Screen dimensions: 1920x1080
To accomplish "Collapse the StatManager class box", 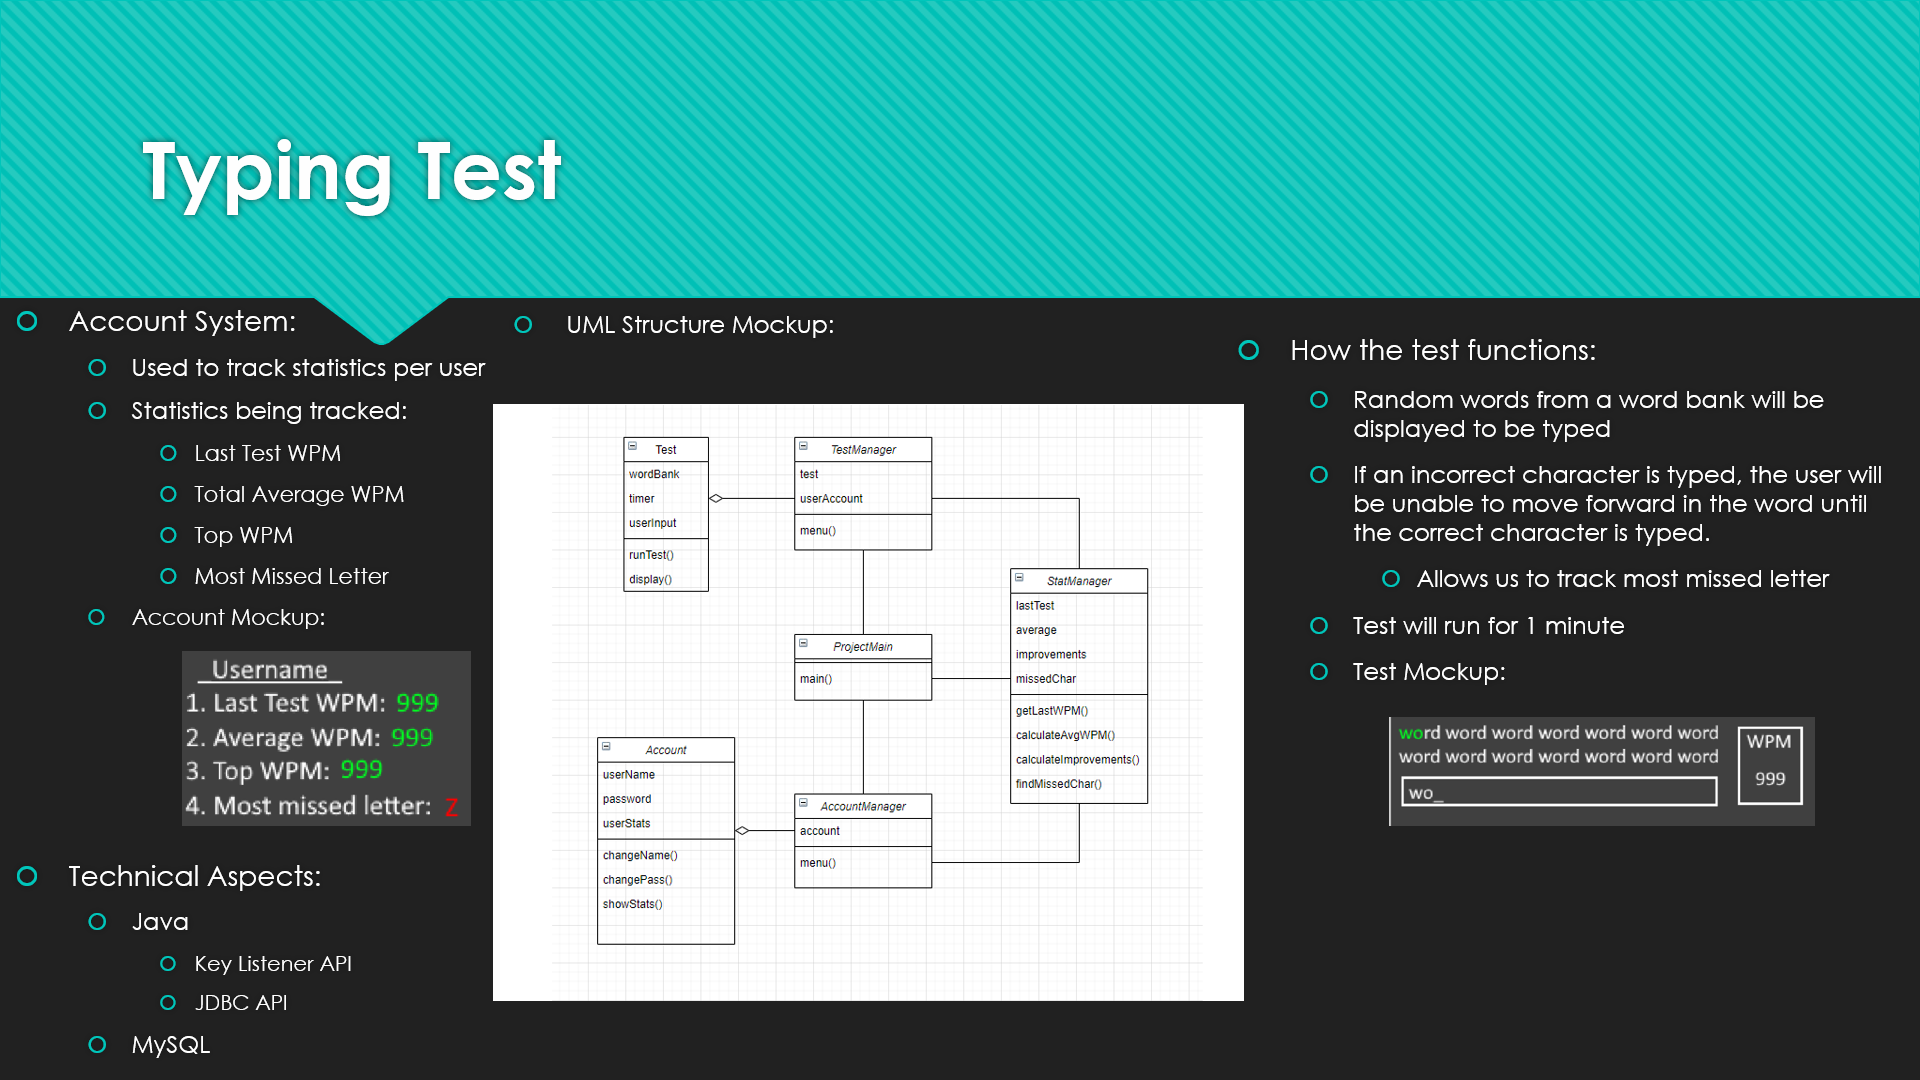I will [x=1019, y=578].
